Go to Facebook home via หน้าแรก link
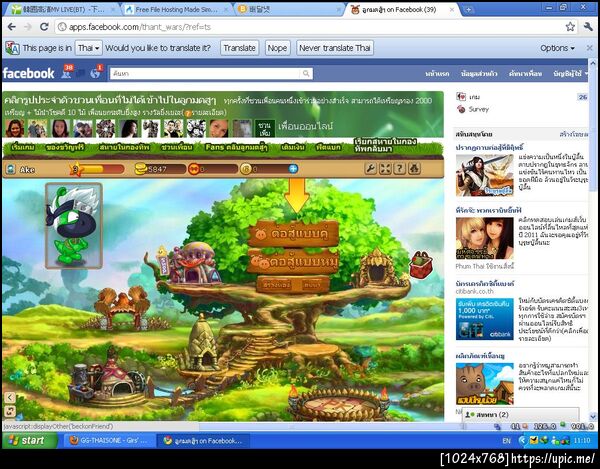Screen dimensions: 600x469 437,73
